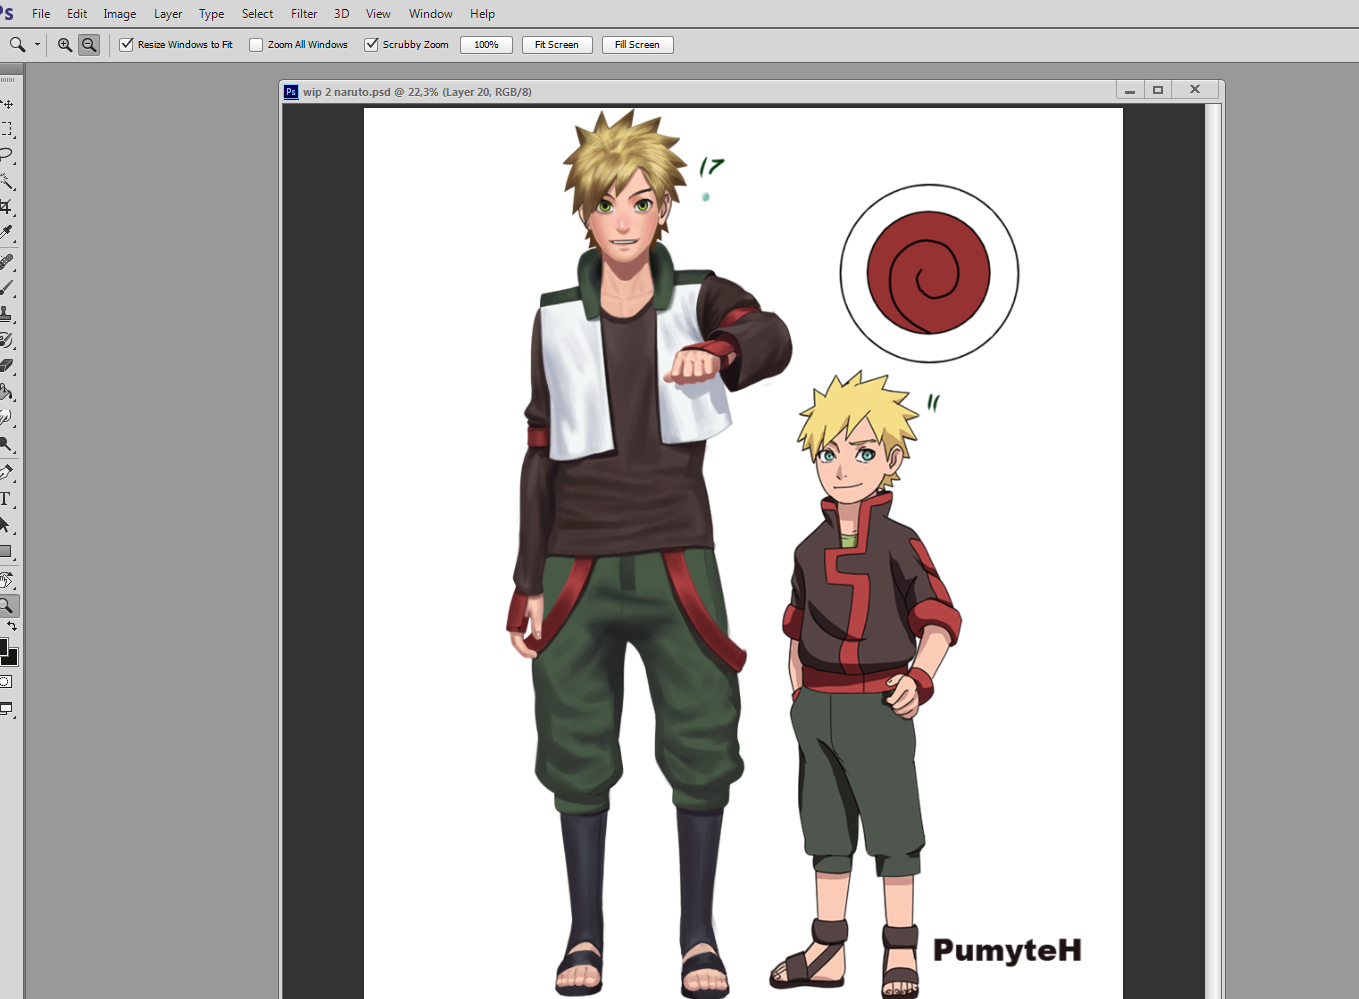The width and height of the screenshot is (1359, 999).
Task: Open the File menu
Action: [41, 14]
